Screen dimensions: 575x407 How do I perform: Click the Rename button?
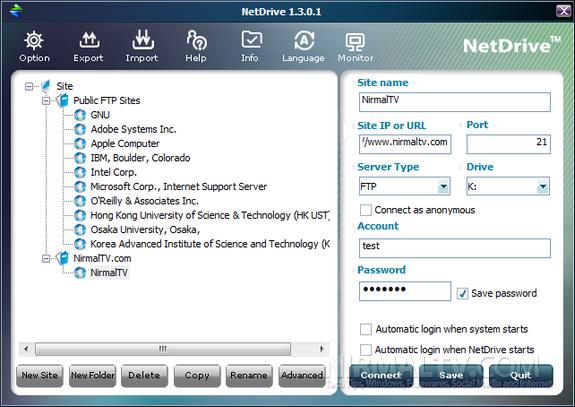[249, 375]
